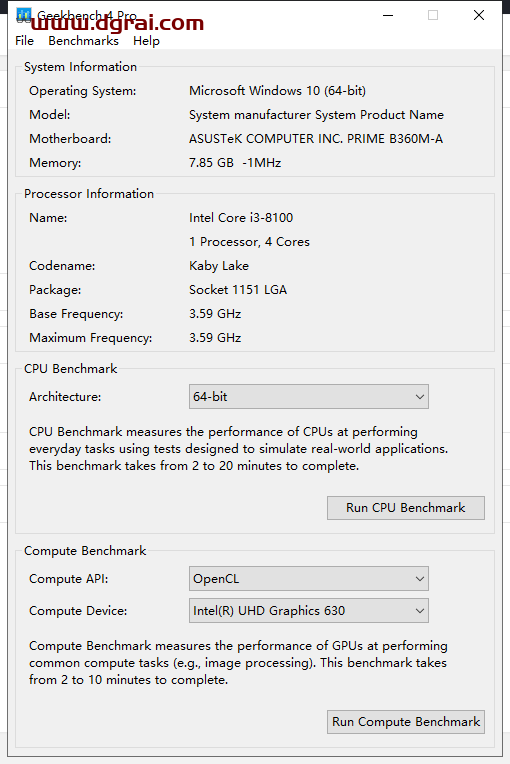
Task: Select the text Intel Core i3-8100
Action: (x=241, y=218)
